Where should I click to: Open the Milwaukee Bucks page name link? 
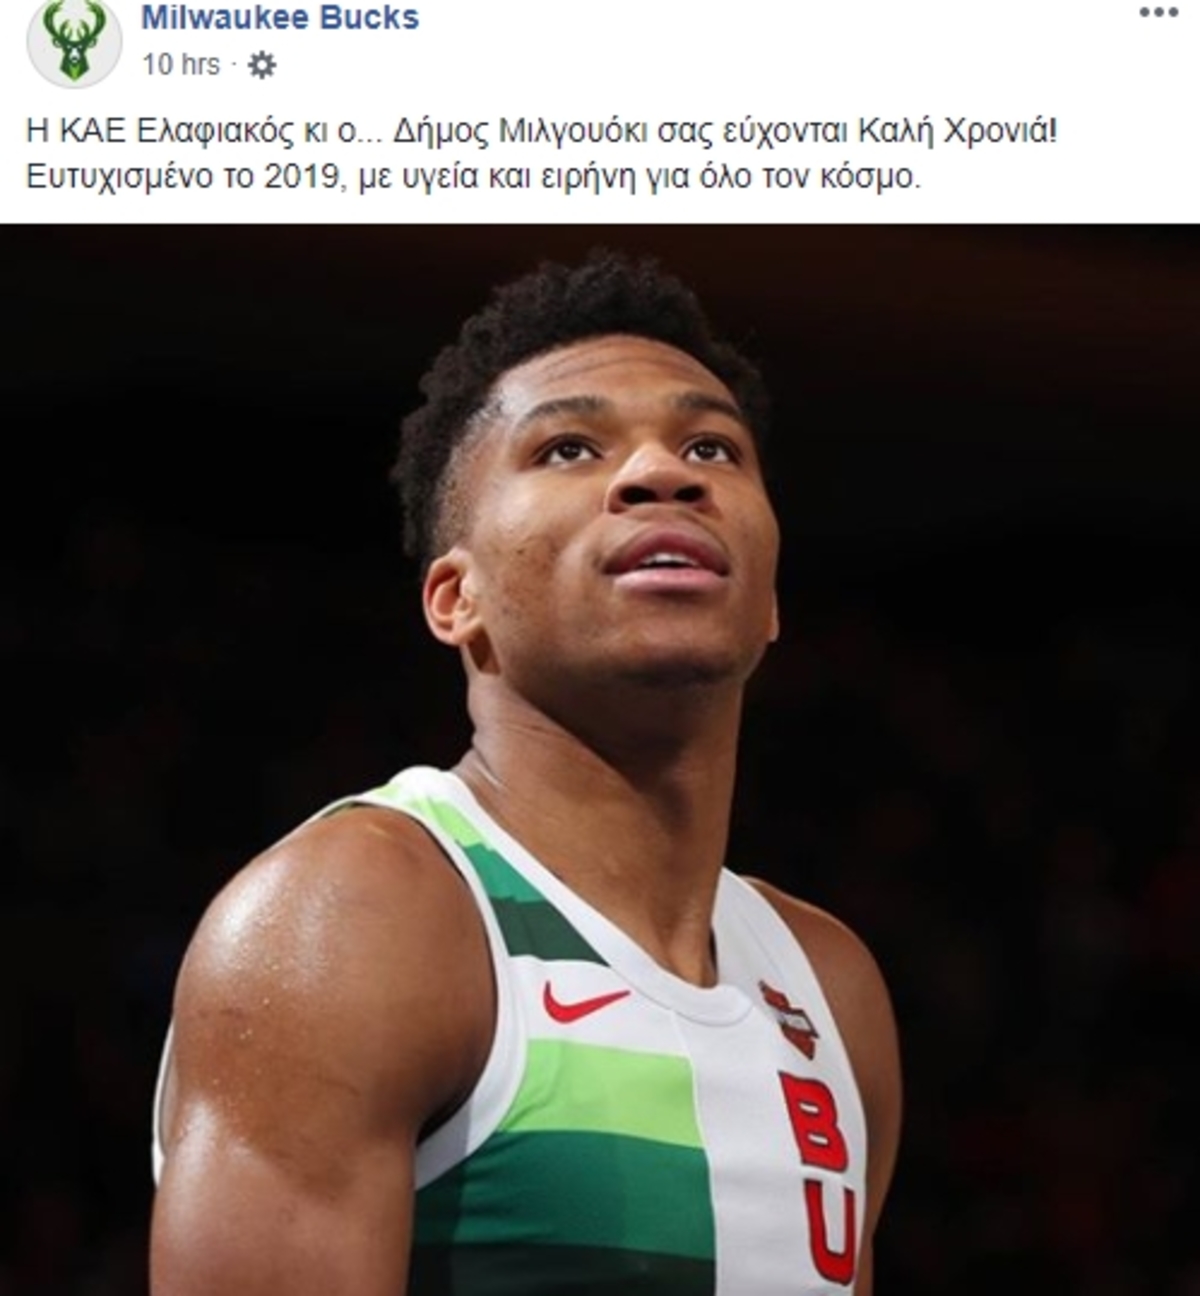pyautogui.click(x=280, y=17)
